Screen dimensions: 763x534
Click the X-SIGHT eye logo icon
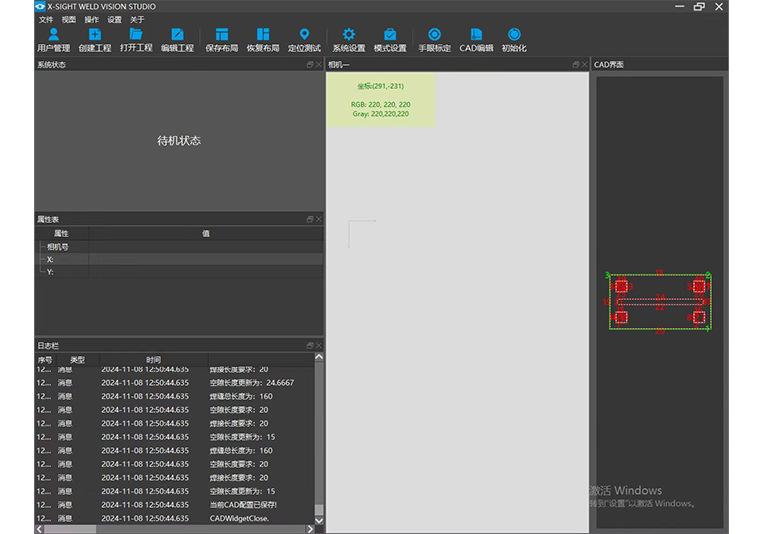40,6
